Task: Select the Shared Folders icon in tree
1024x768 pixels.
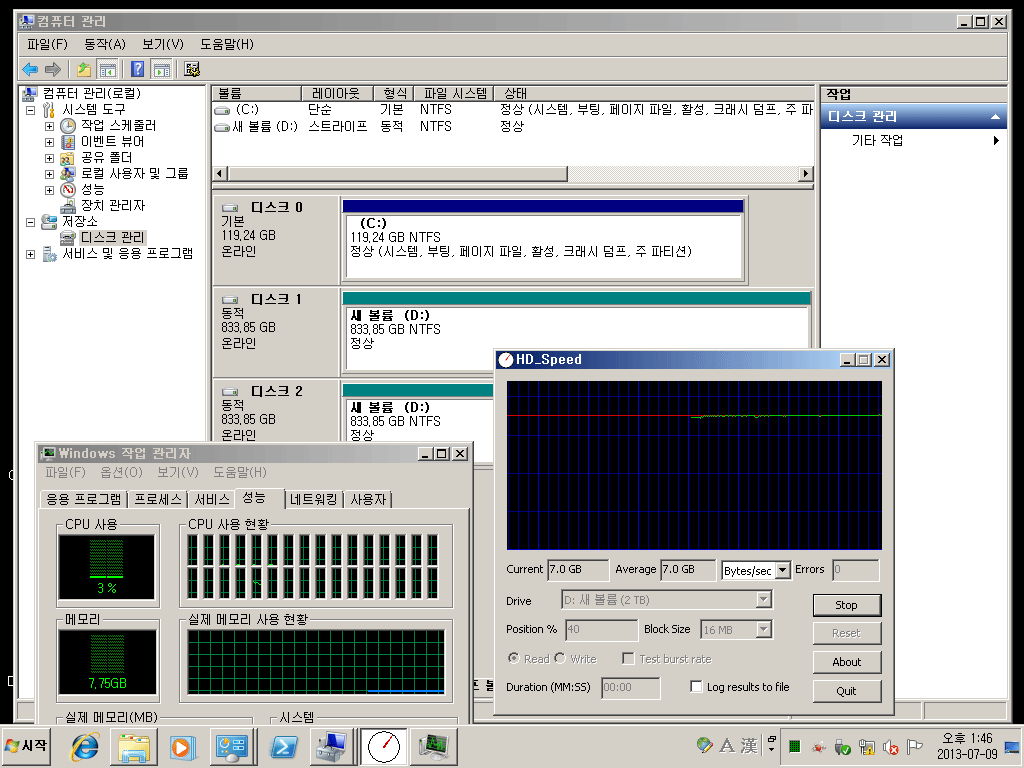Action: click(x=68, y=157)
